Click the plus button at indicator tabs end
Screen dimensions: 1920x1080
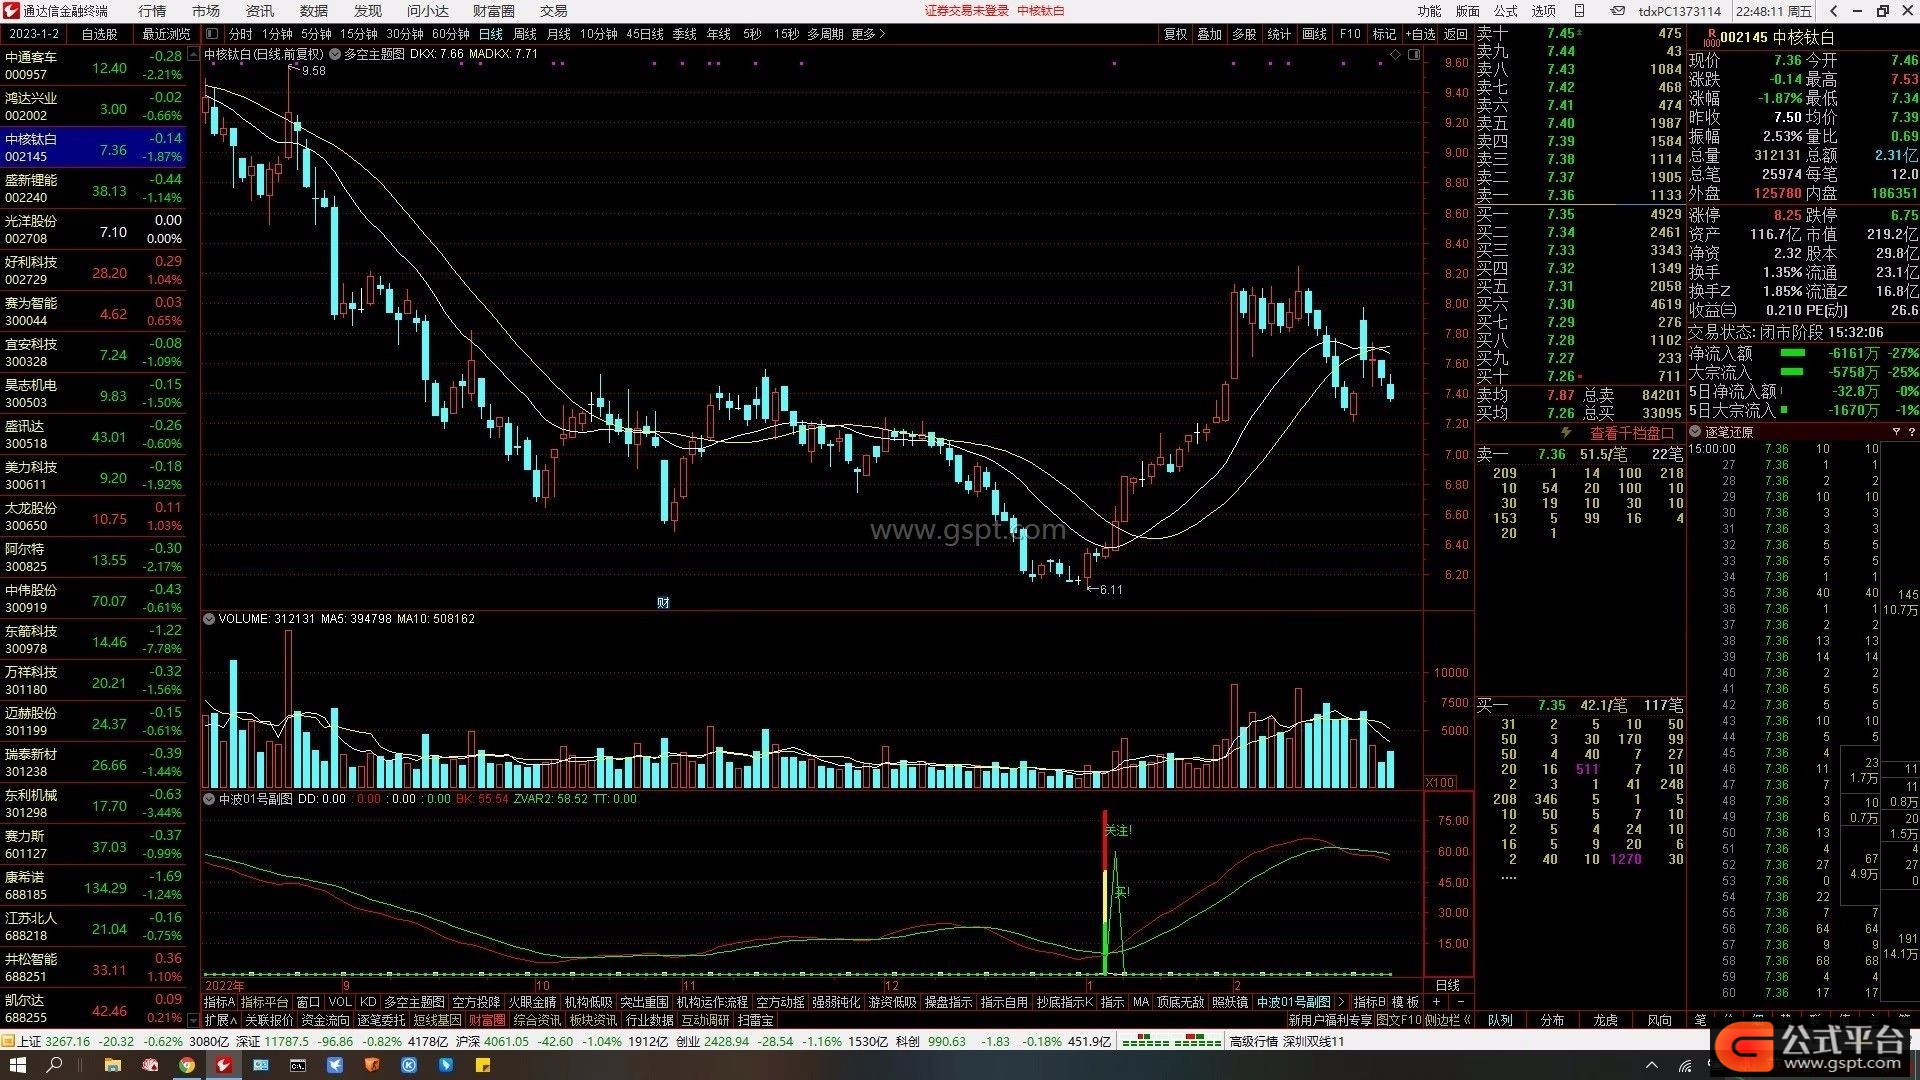(x=1436, y=1002)
